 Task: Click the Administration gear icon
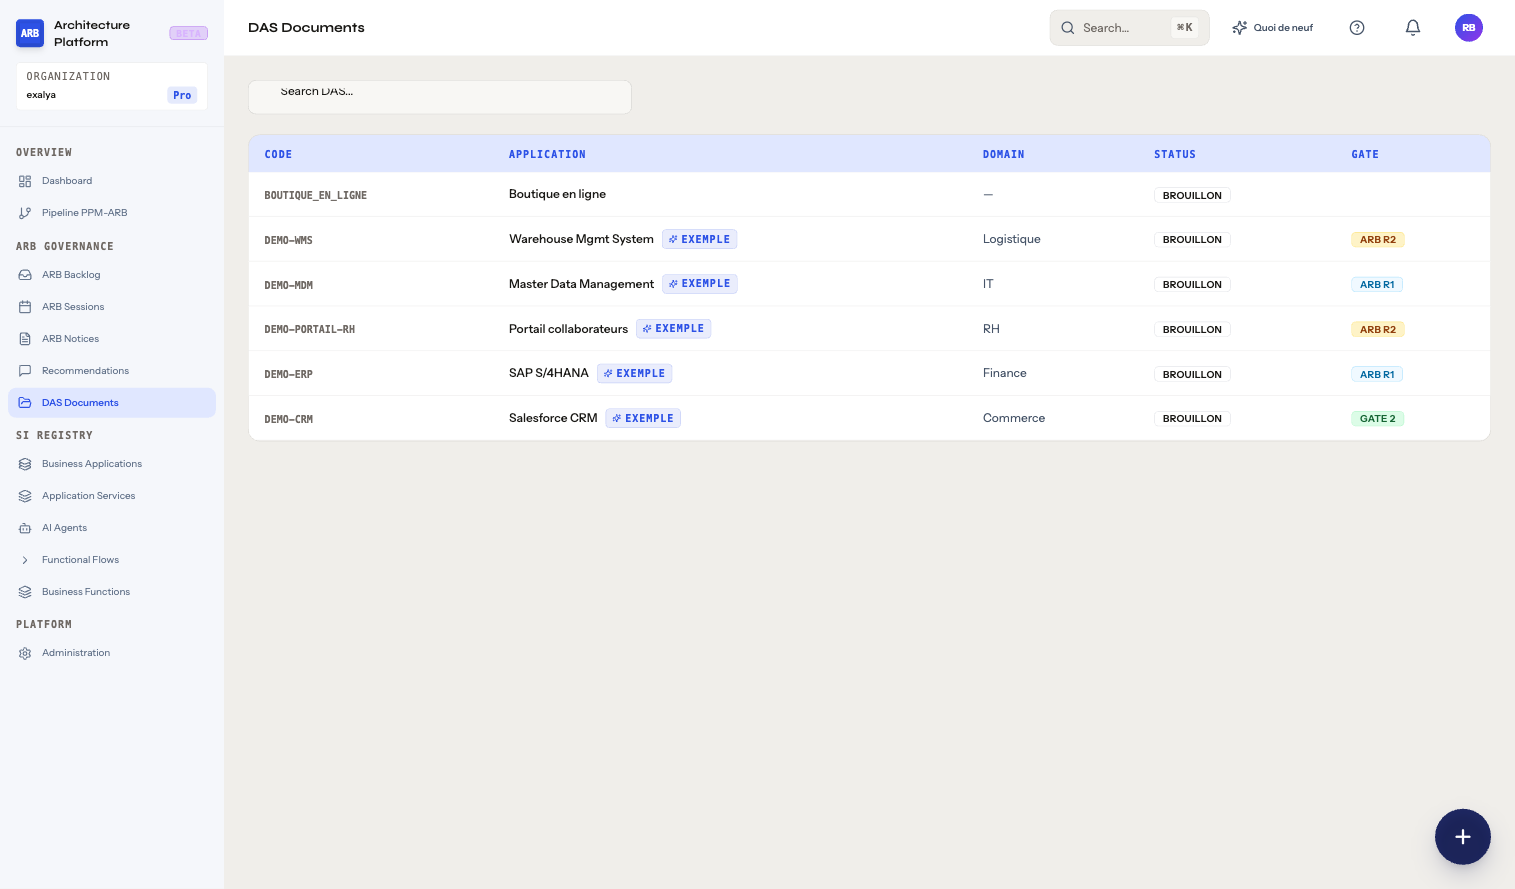(25, 653)
